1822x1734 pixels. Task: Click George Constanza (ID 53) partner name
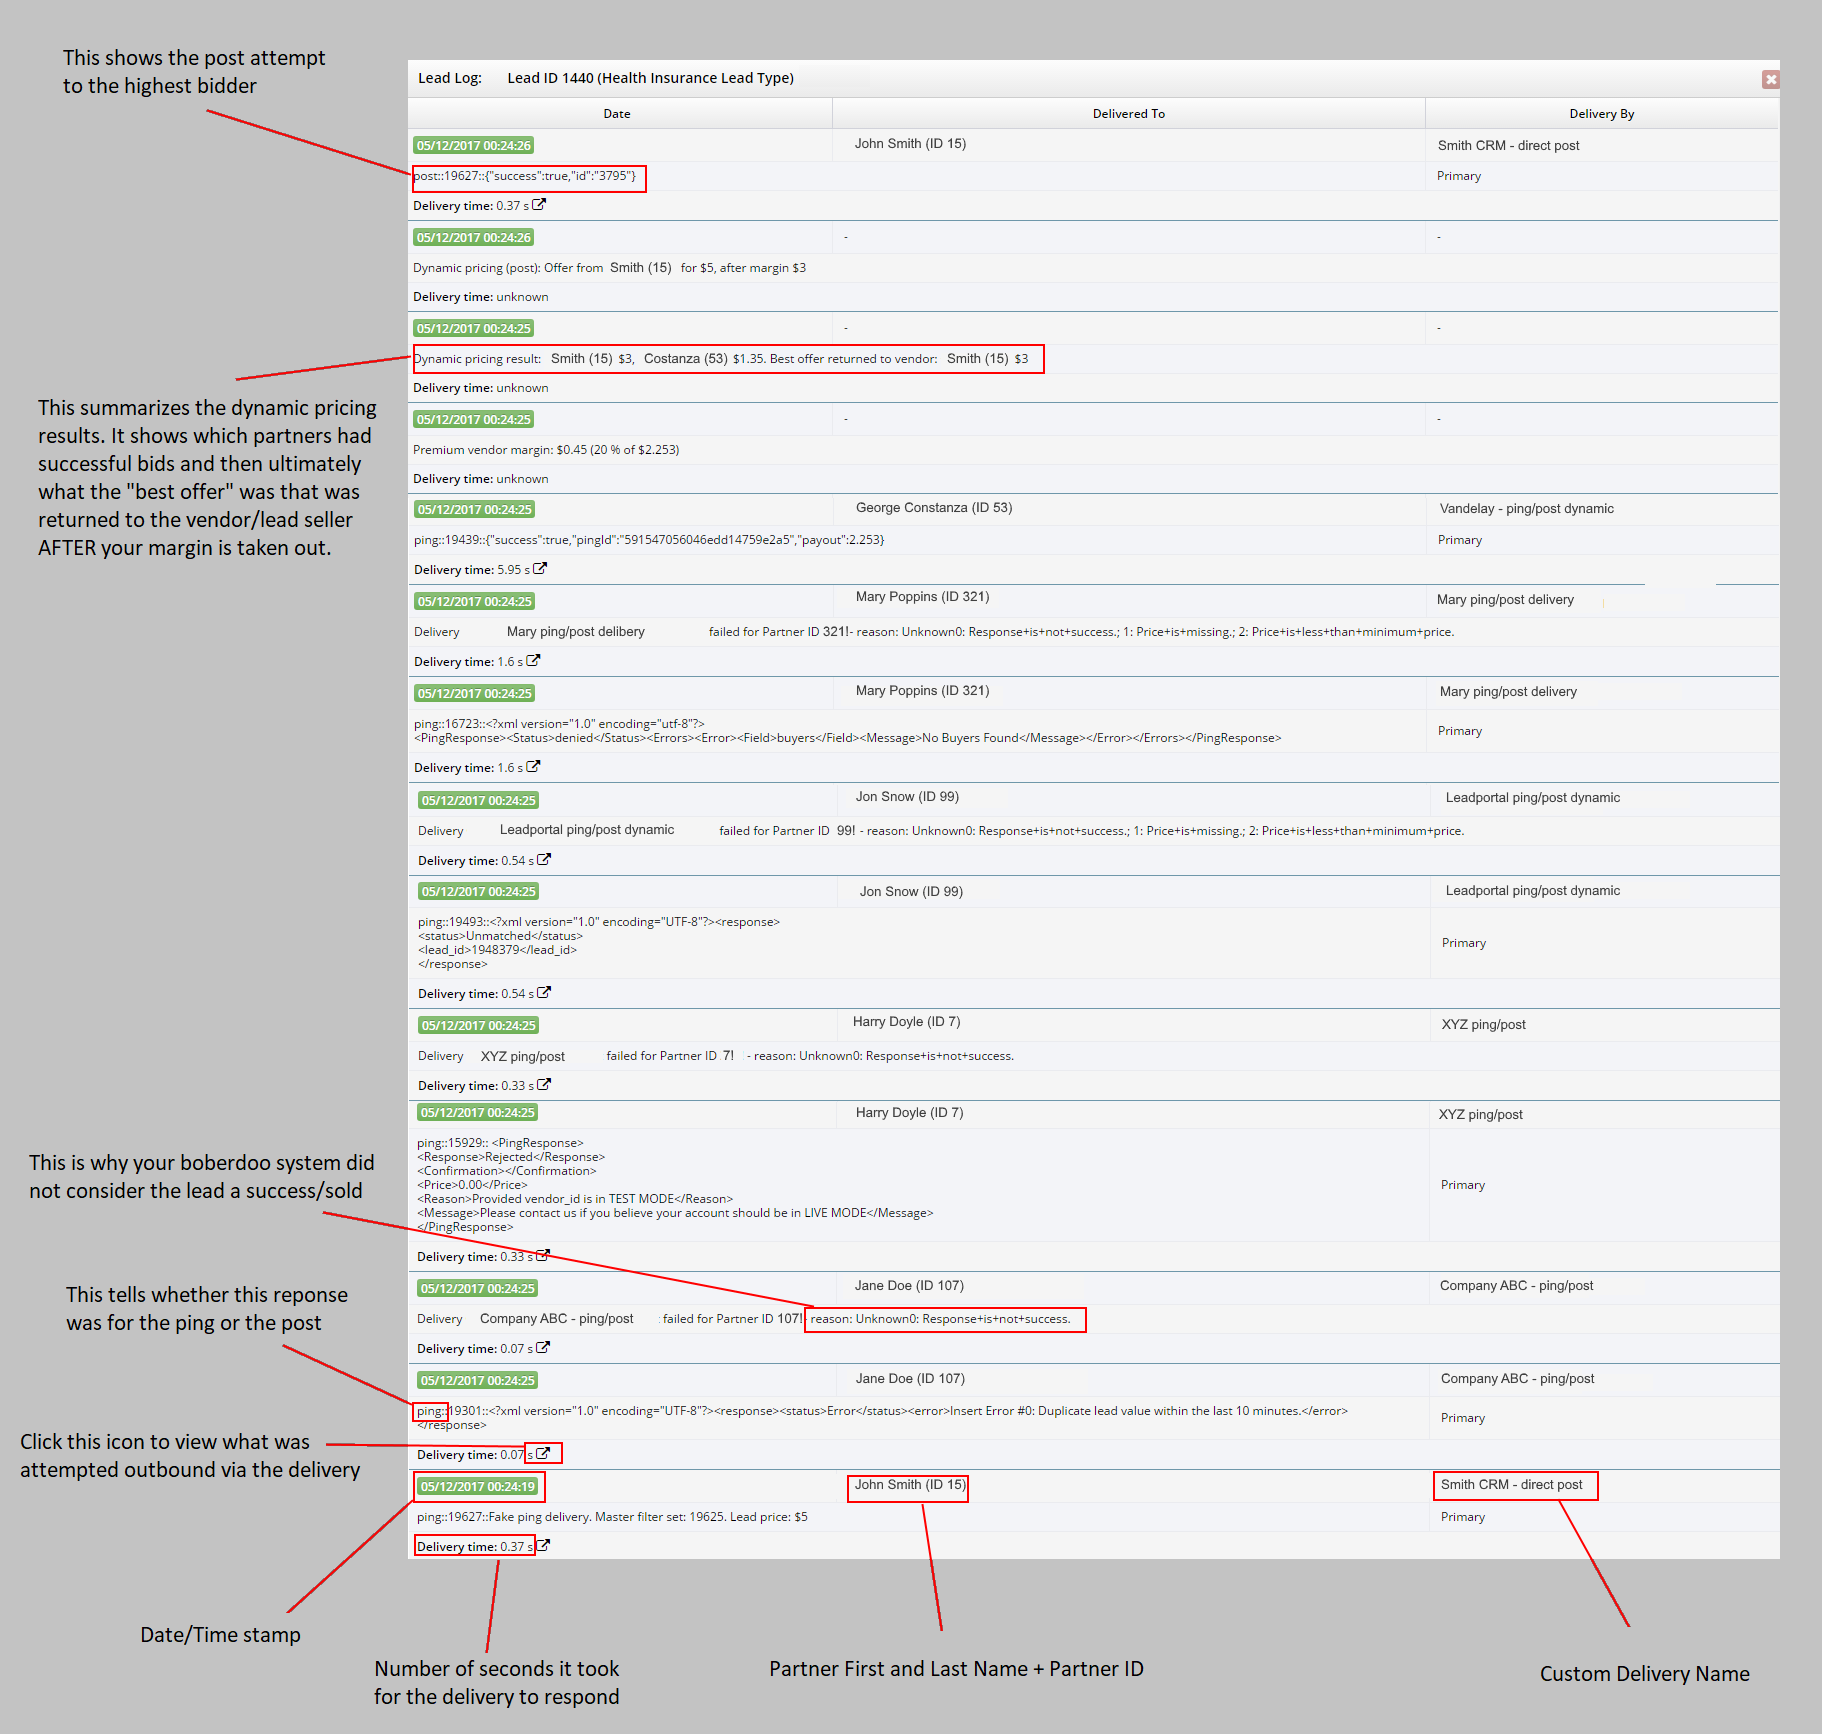tap(933, 508)
